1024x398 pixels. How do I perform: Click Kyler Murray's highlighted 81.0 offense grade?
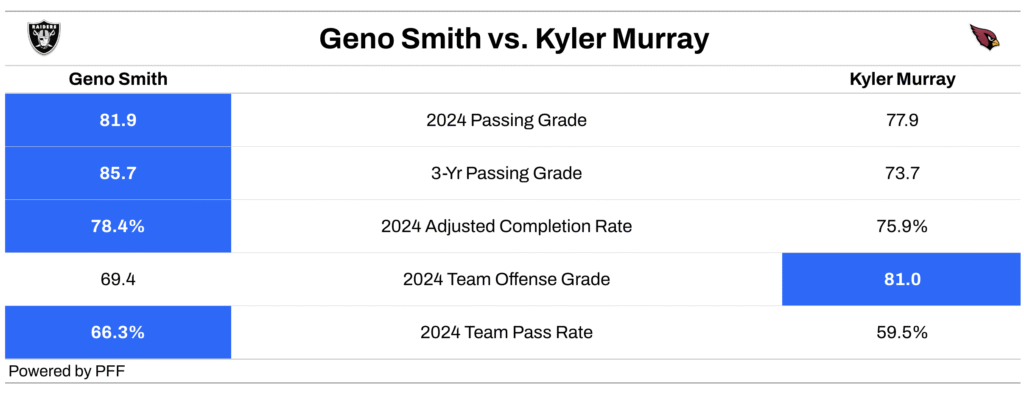[x=903, y=279]
